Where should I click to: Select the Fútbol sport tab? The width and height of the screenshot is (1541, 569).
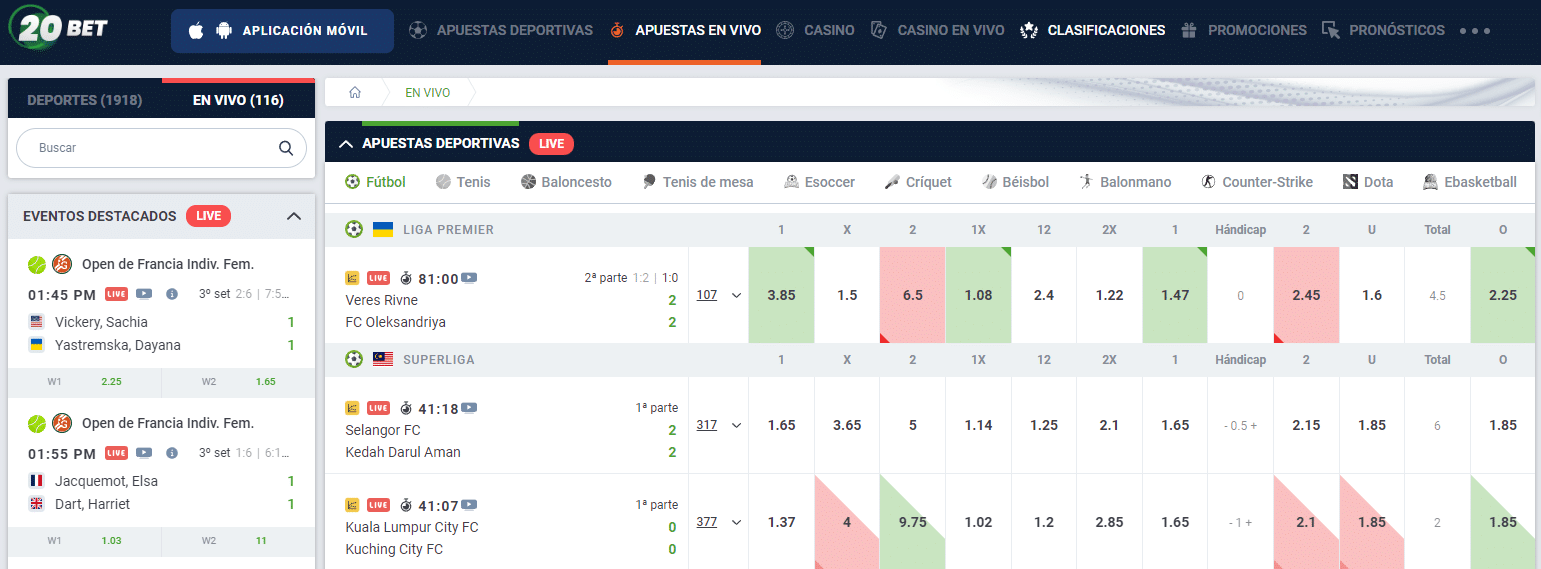click(375, 182)
